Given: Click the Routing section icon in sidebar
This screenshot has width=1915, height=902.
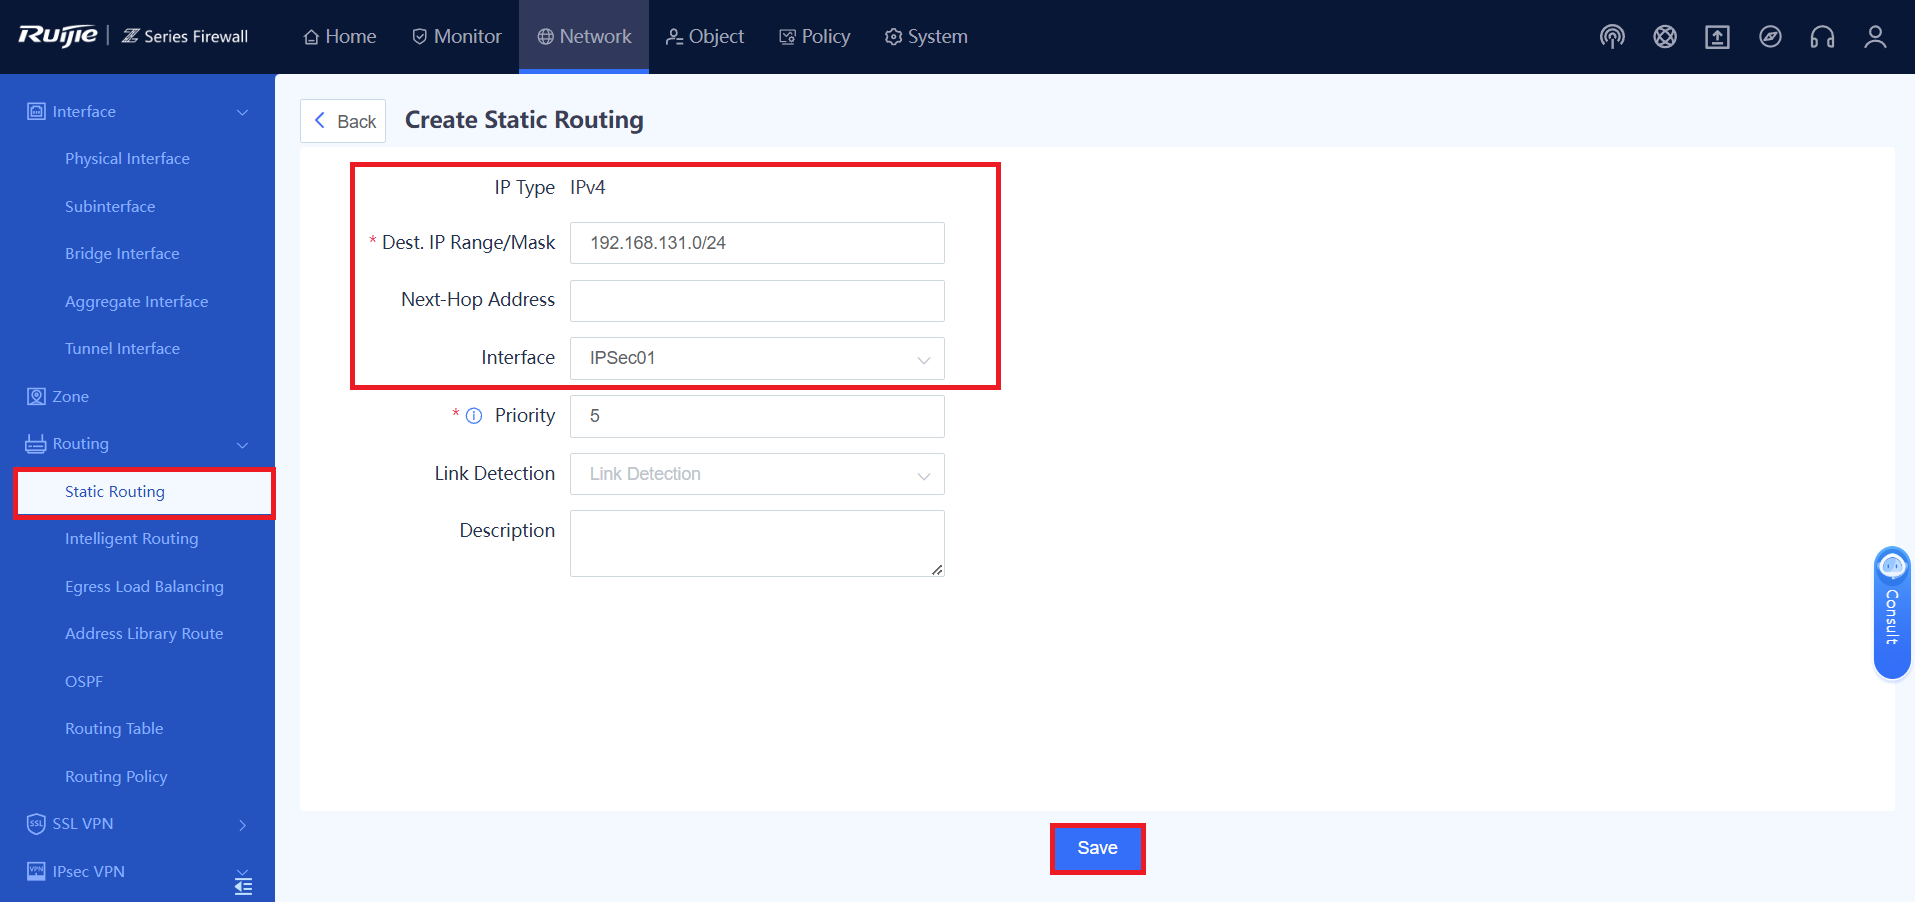Looking at the screenshot, I should (x=36, y=444).
